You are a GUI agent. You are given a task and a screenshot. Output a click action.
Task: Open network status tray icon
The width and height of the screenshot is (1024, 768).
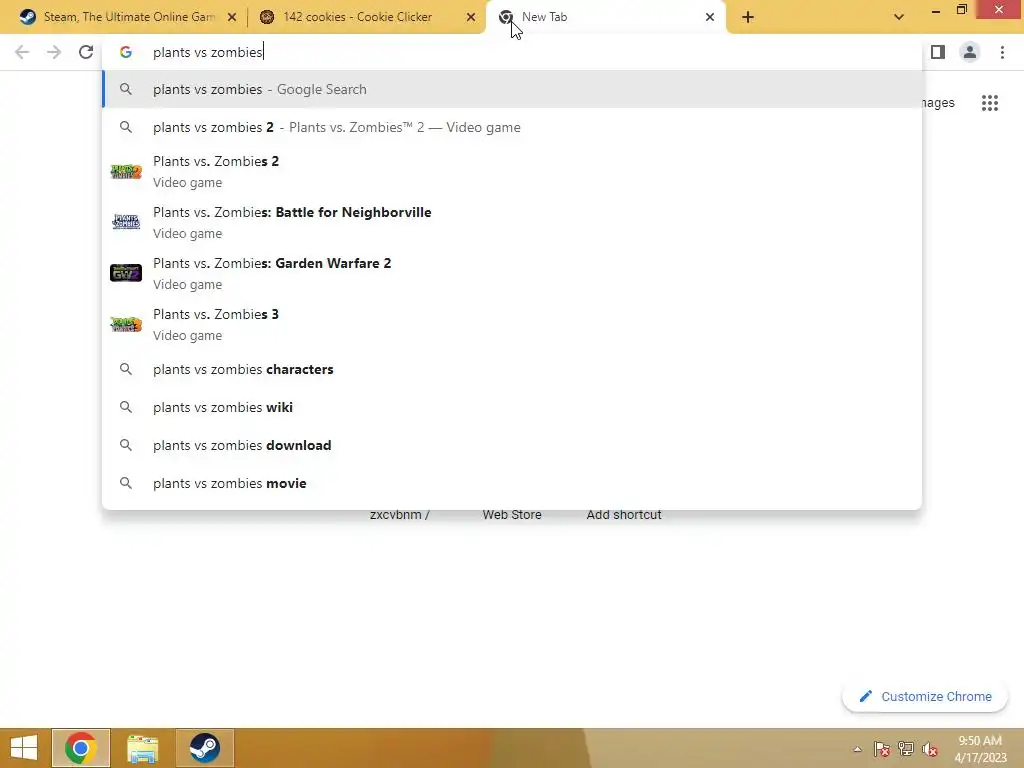point(906,749)
